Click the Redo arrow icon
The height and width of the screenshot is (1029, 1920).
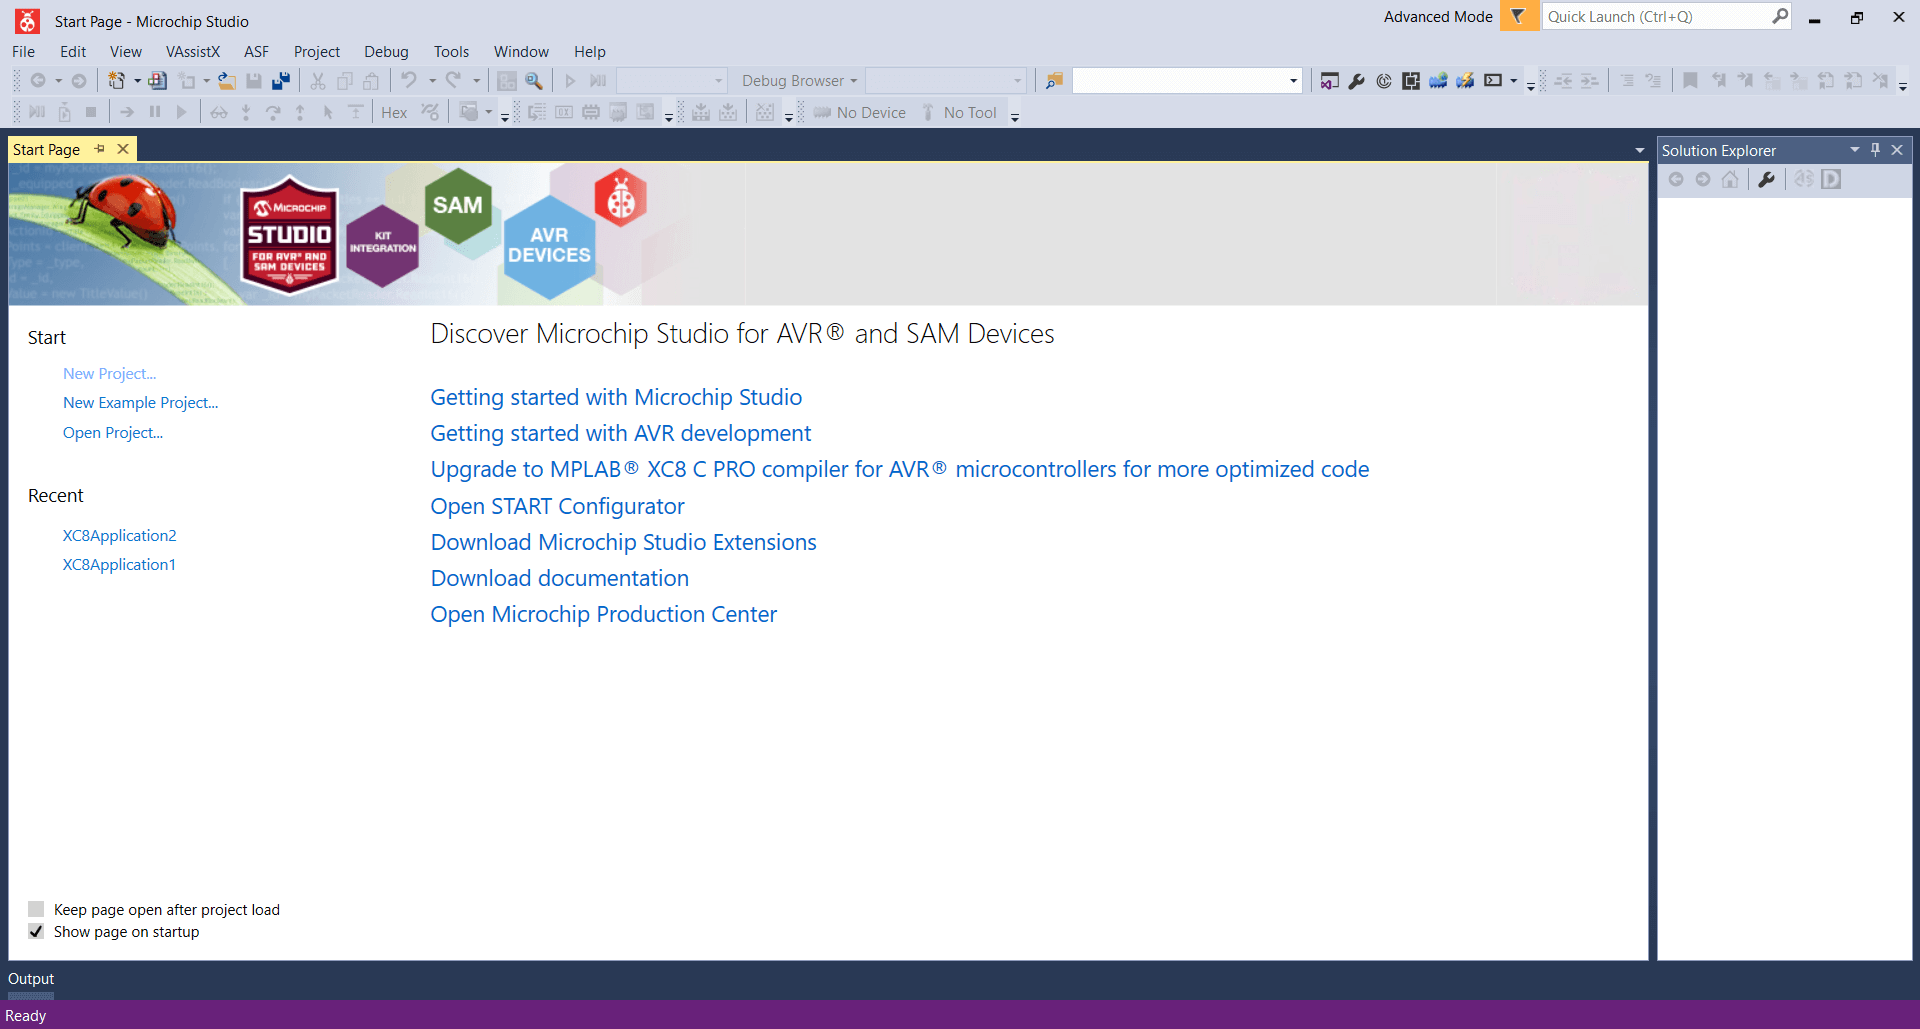click(x=454, y=81)
